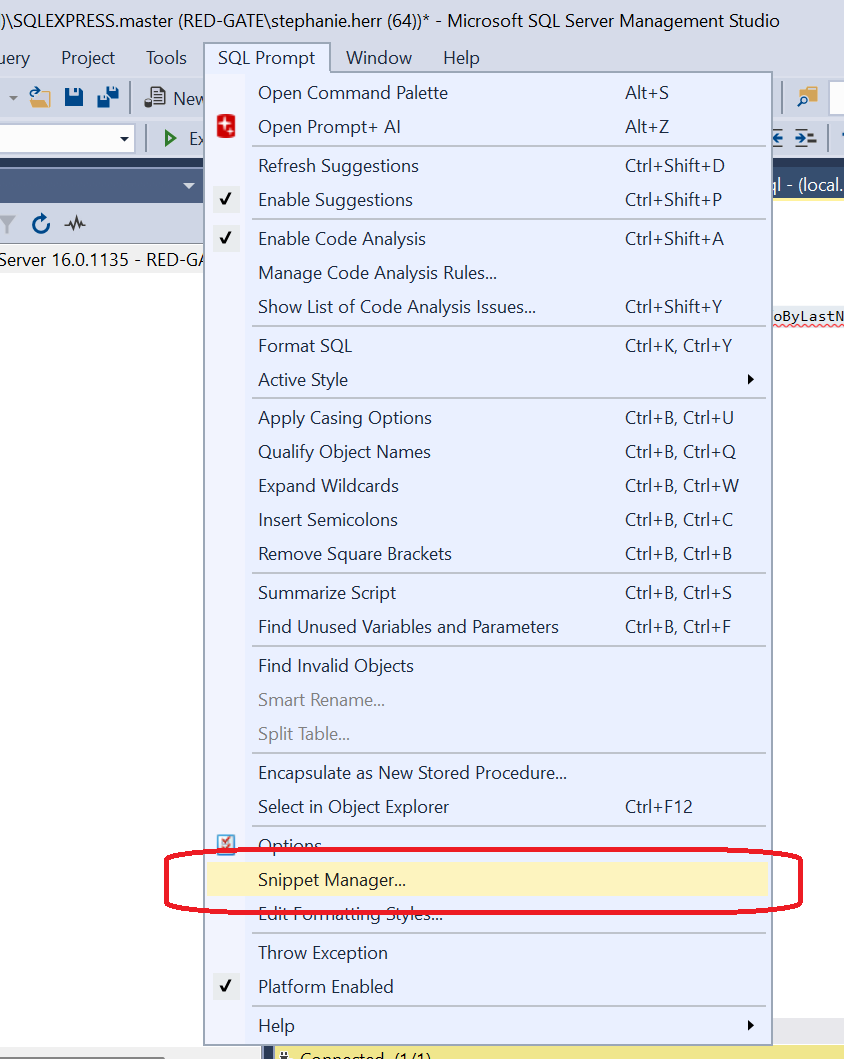Image resolution: width=844 pixels, height=1059 pixels.
Task: Open Snippet Manager from the menu
Action: point(331,880)
